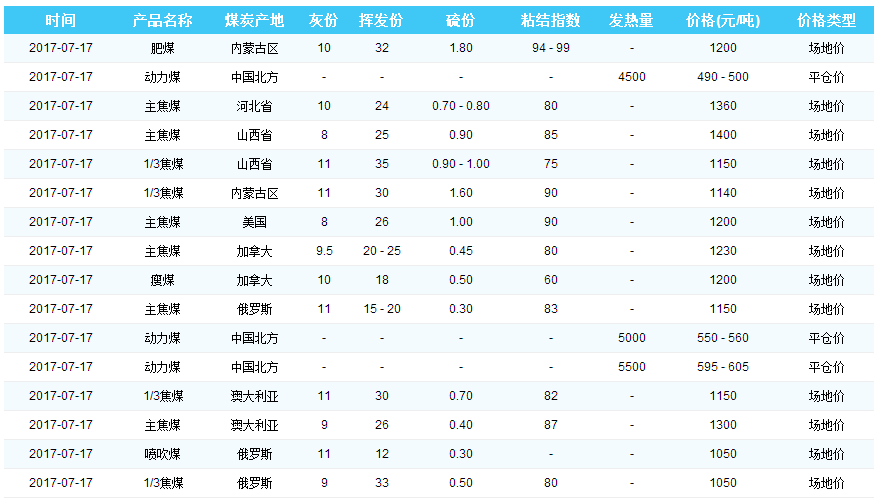
Task: Click the 490 - 500 price cell
Action: pos(722,77)
